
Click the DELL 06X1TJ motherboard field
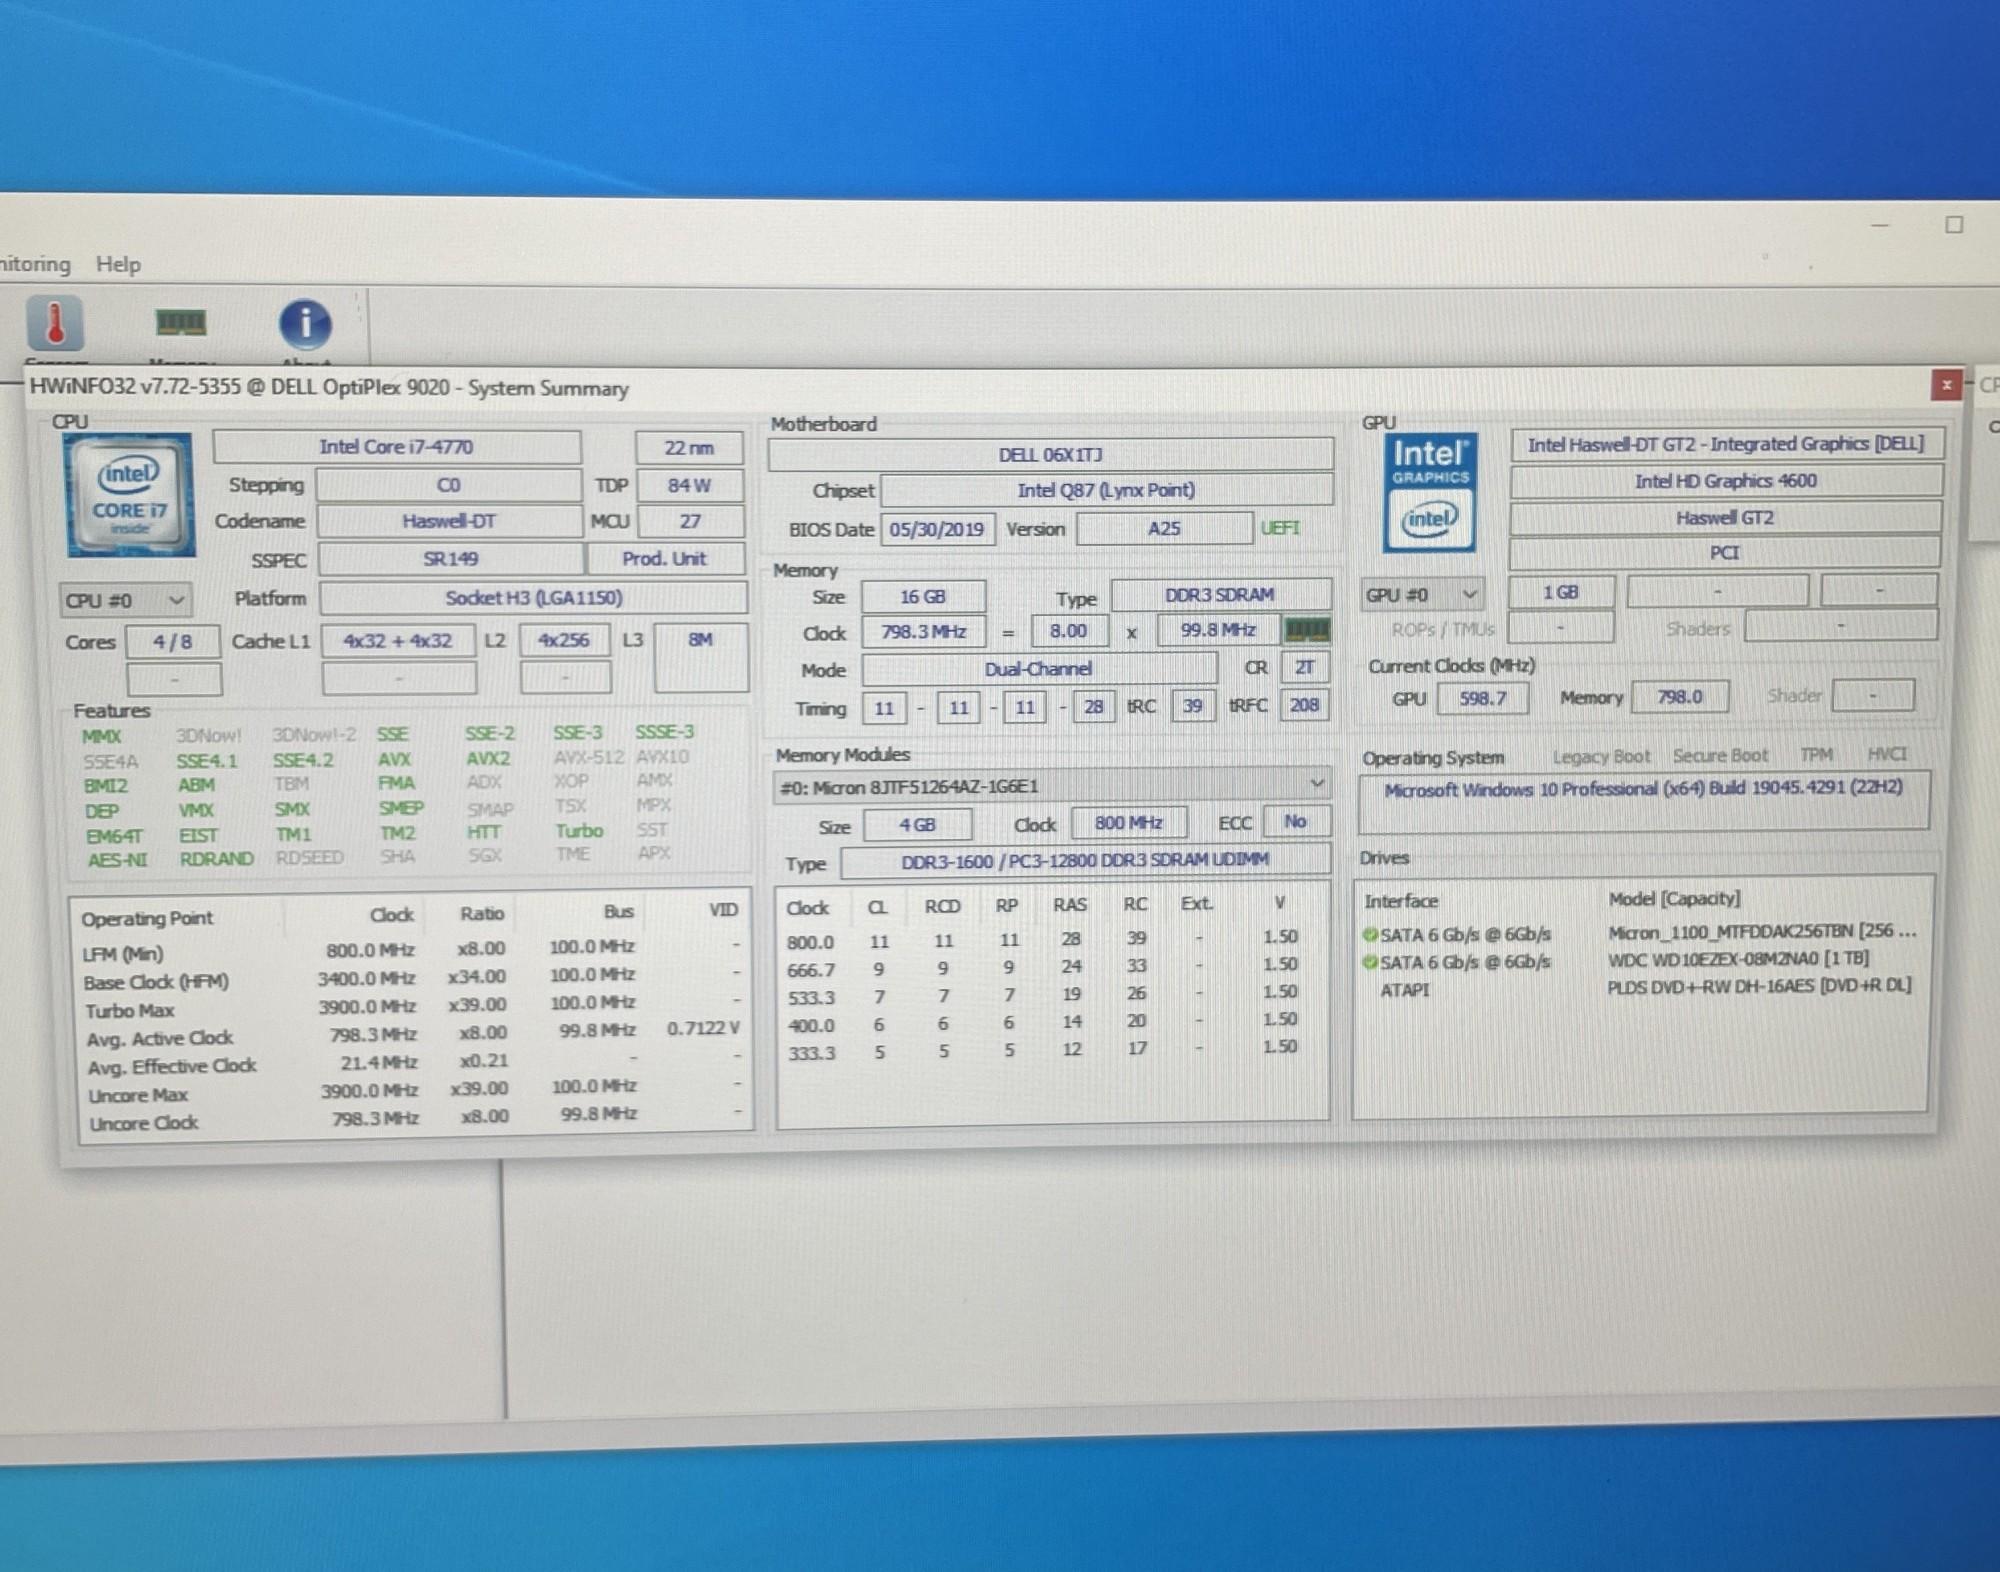click(1050, 454)
